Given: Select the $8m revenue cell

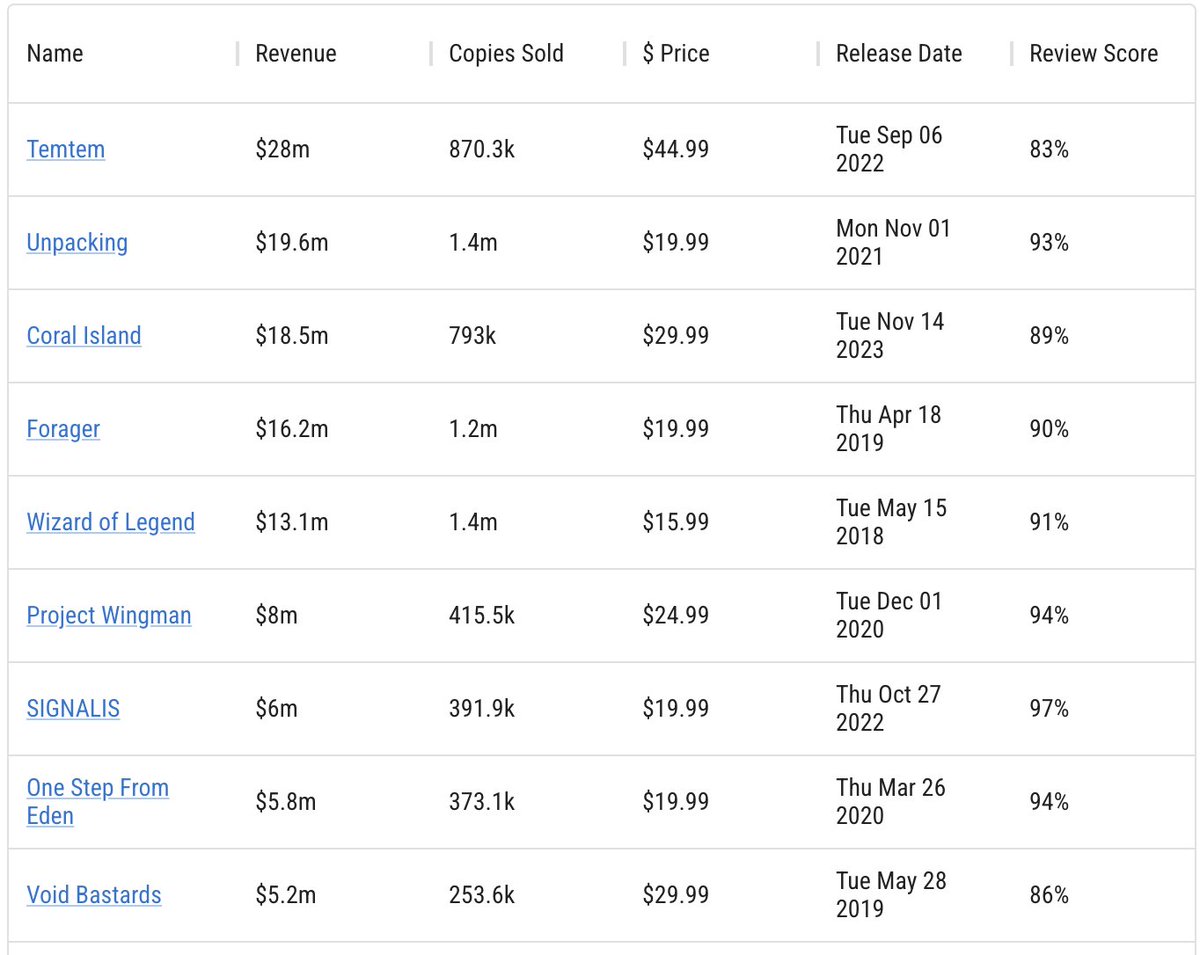Looking at the screenshot, I should (277, 615).
